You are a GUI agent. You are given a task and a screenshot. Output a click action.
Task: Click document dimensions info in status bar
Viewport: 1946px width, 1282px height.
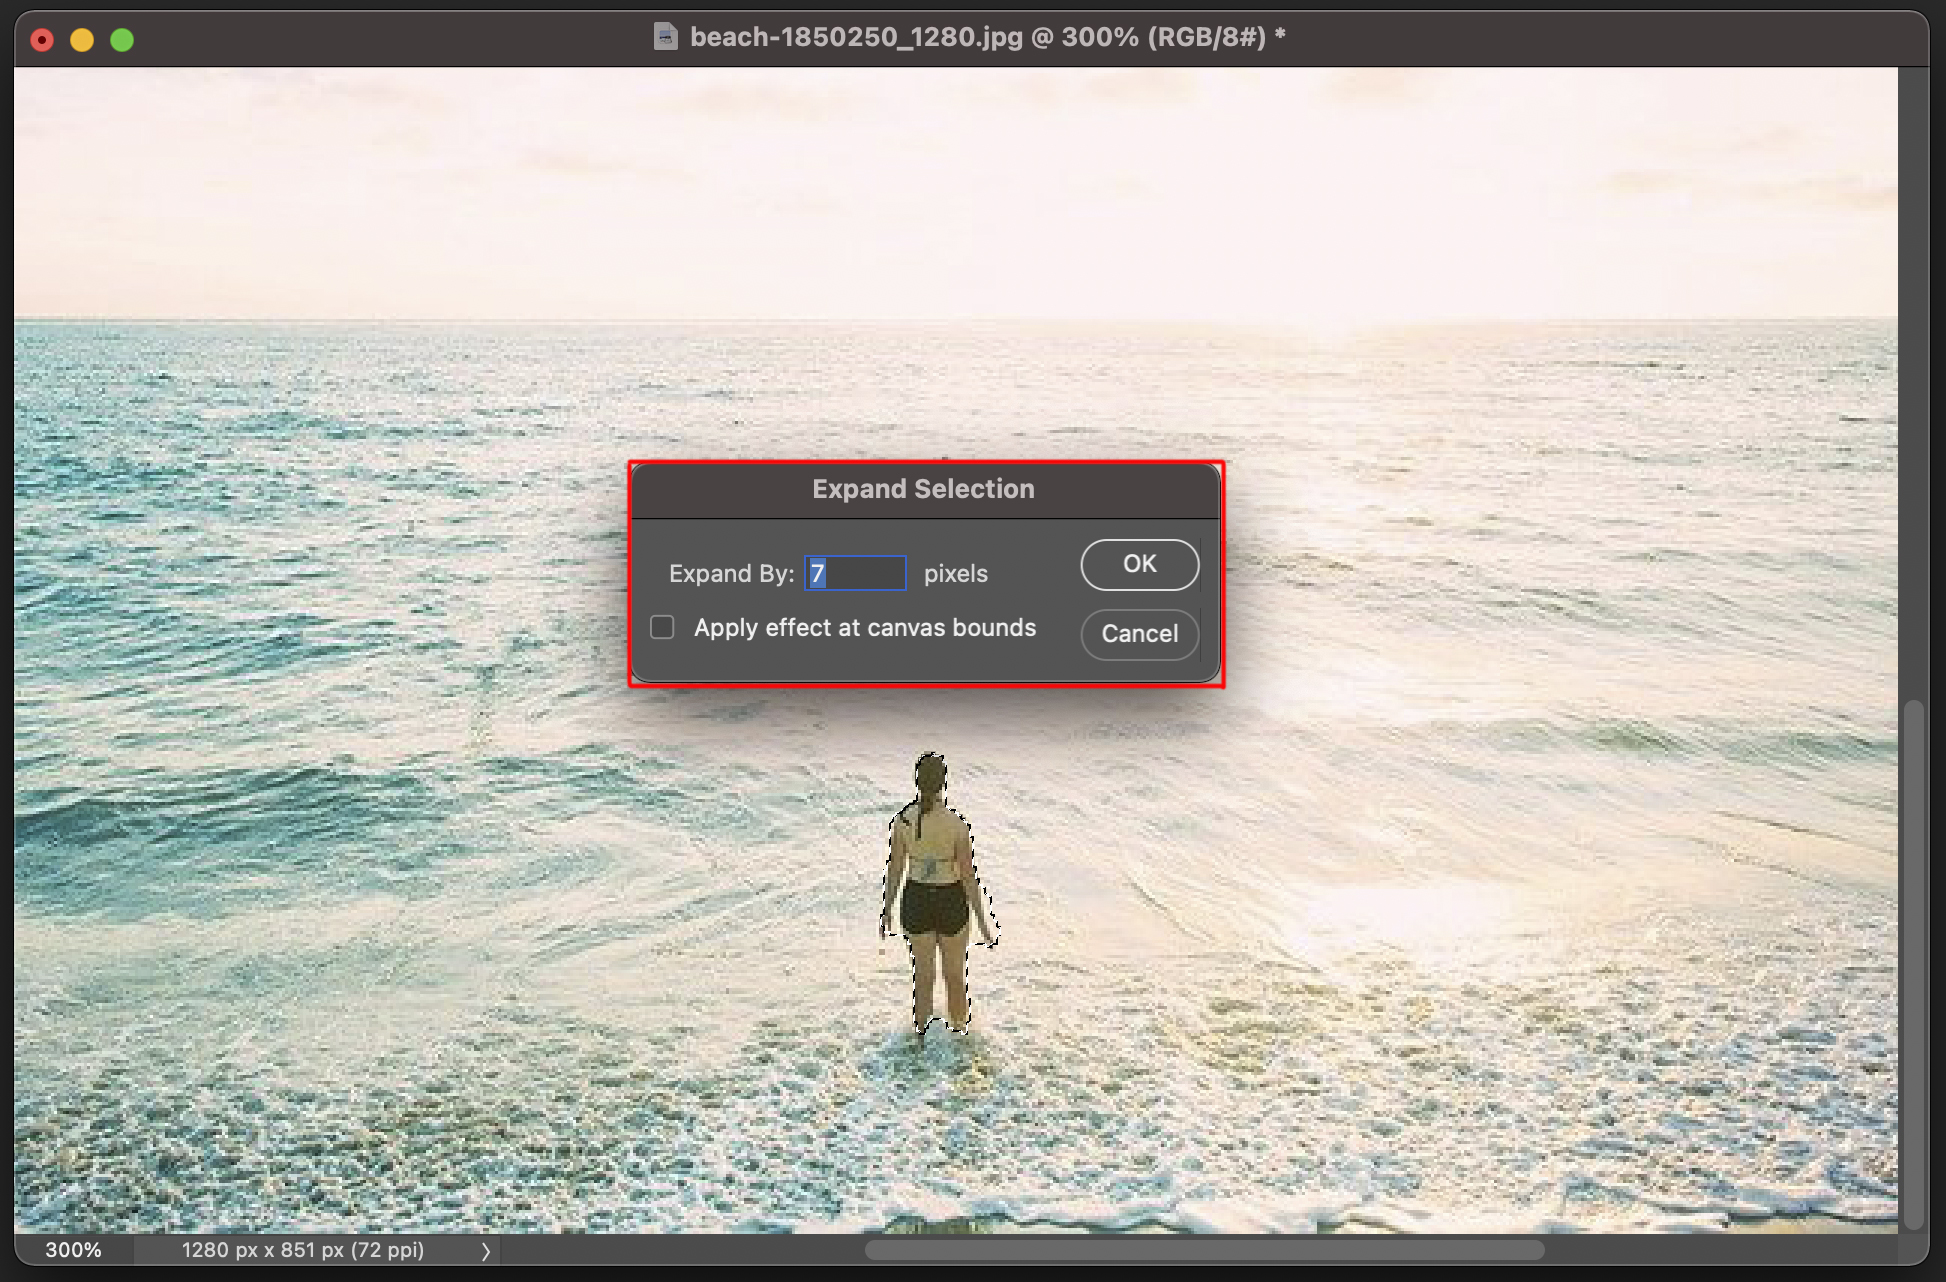tap(302, 1250)
